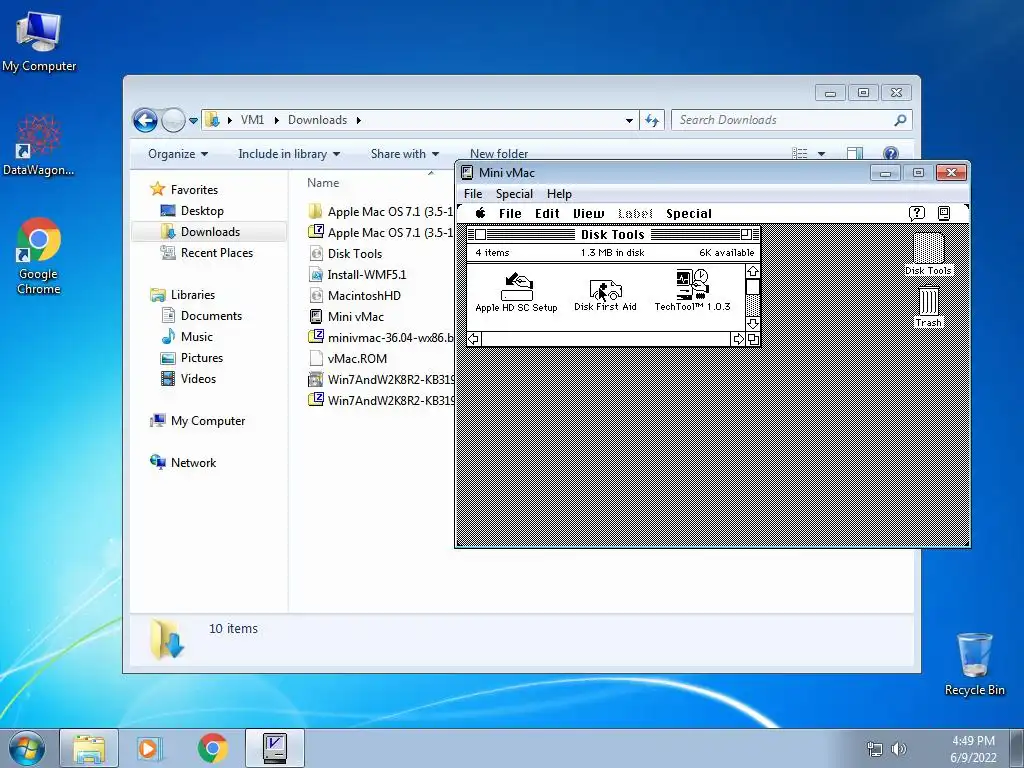1024x768 pixels.
Task: Click the arrow between VM1 and Downloads
Action: [276, 121]
